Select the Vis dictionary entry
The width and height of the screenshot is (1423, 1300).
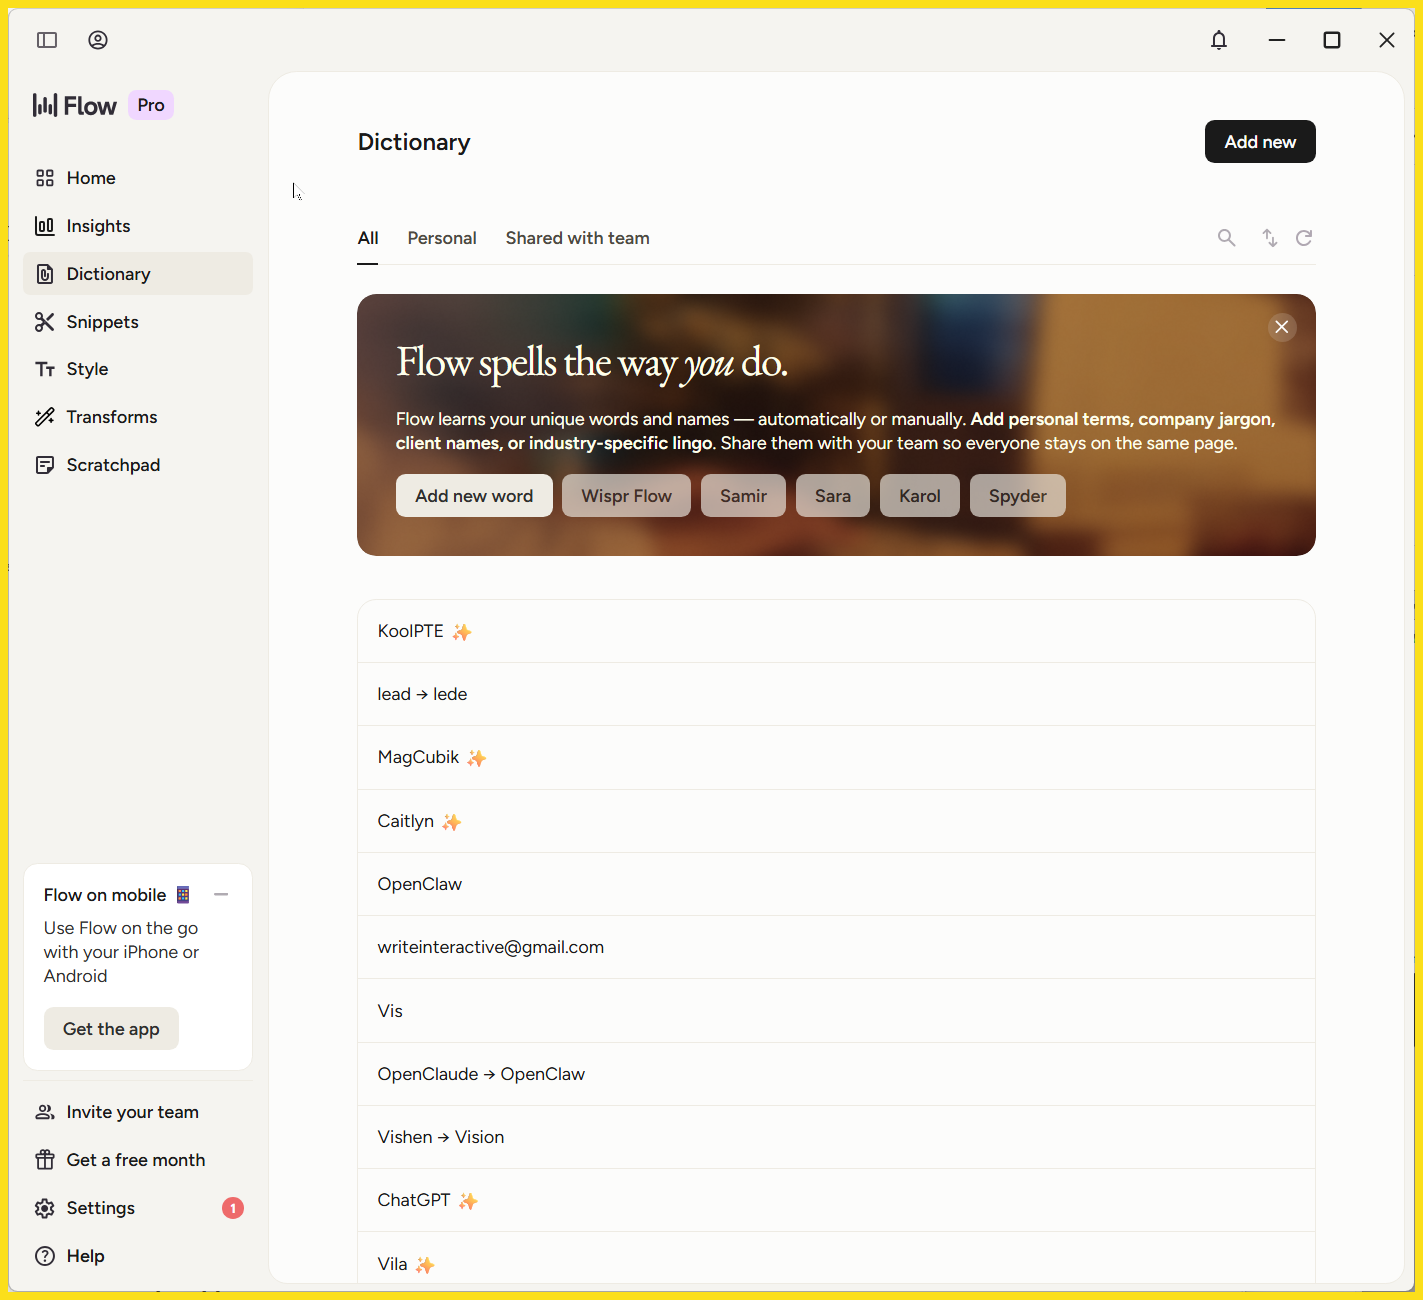(x=836, y=1011)
